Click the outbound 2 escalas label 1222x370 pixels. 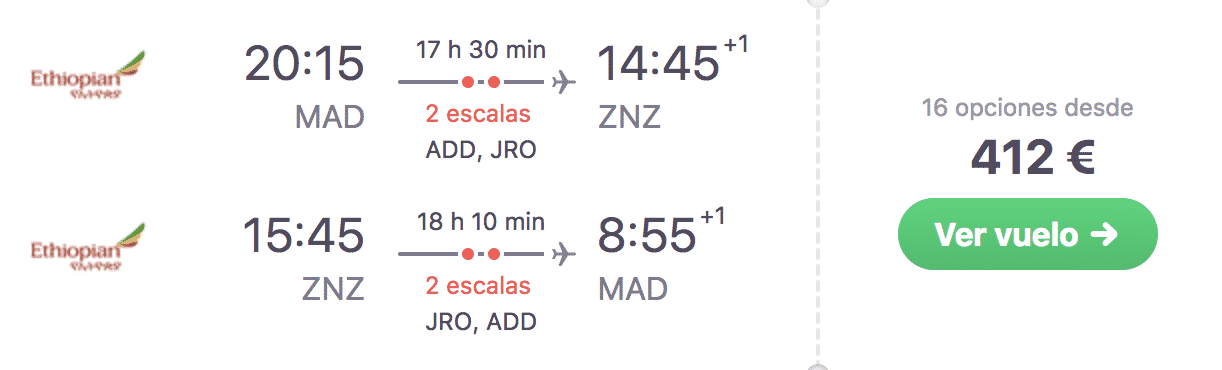click(x=478, y=115)
